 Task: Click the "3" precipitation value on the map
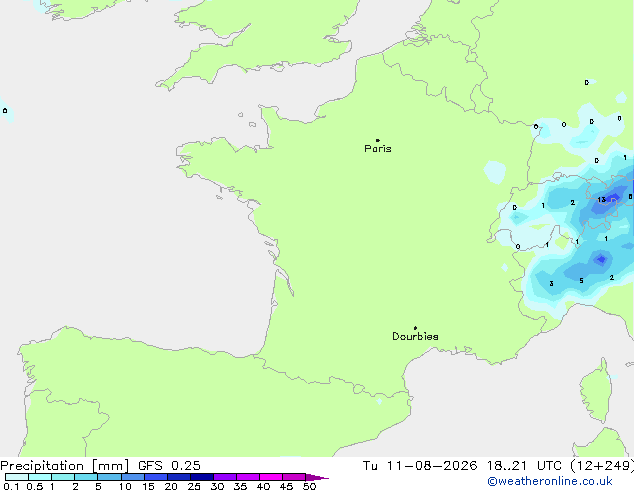click(x=552, y=284)
